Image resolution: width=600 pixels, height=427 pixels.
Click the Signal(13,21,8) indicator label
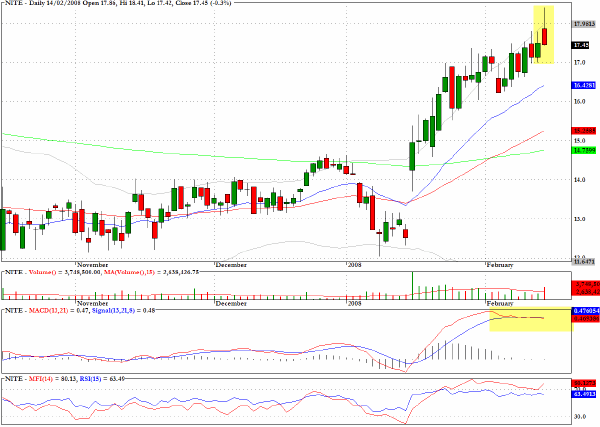coord(114,310)
